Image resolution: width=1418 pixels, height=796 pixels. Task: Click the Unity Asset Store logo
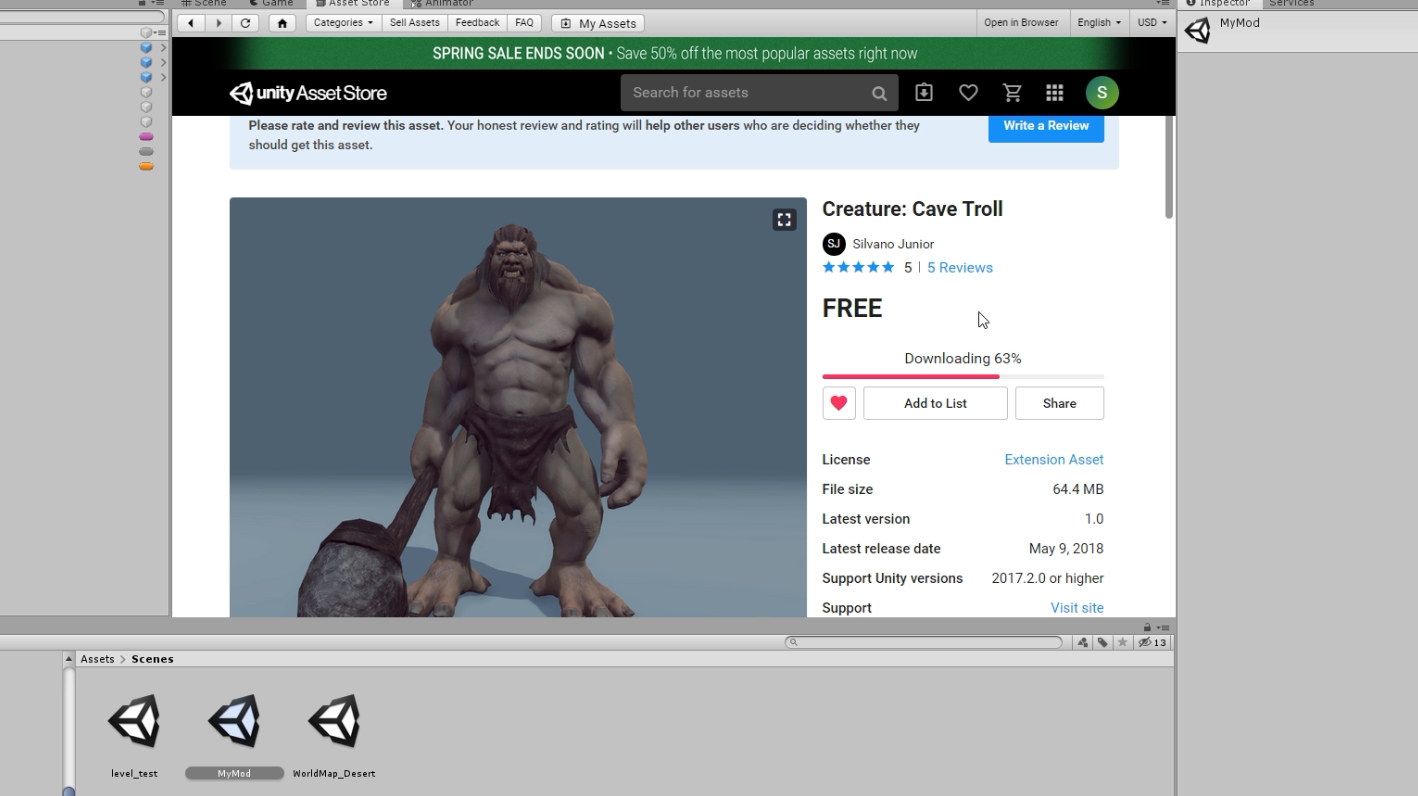308,93
